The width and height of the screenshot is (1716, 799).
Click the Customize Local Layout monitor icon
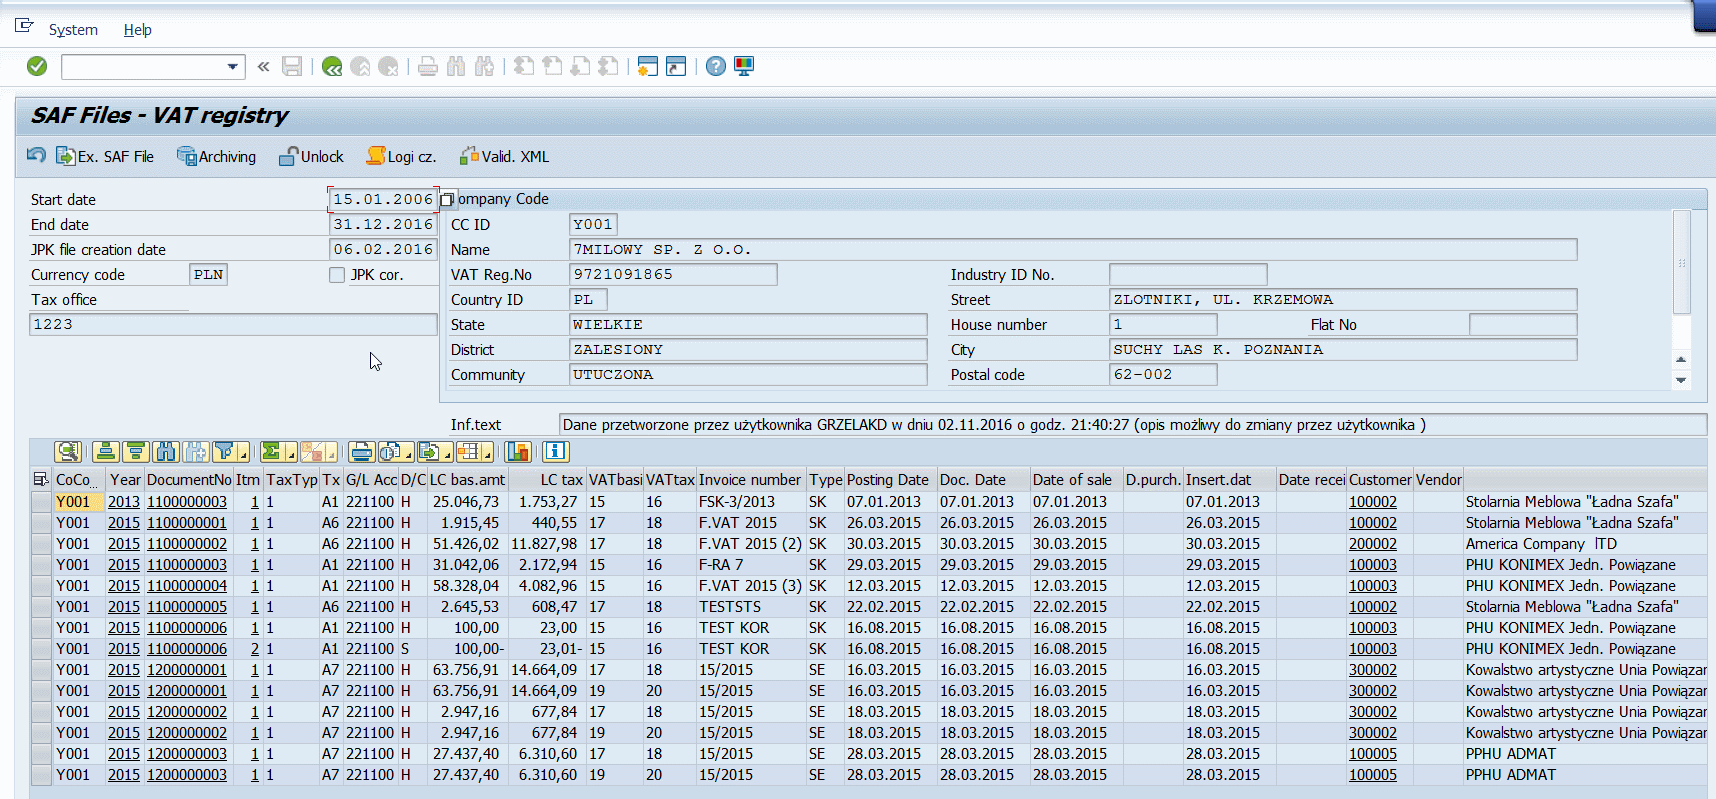point(744,67)
